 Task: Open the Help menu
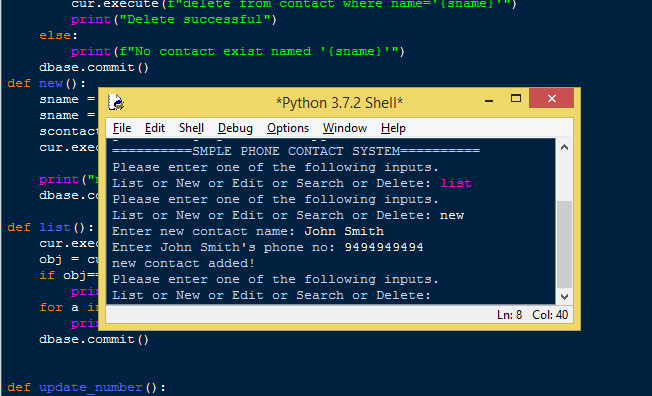393,128
